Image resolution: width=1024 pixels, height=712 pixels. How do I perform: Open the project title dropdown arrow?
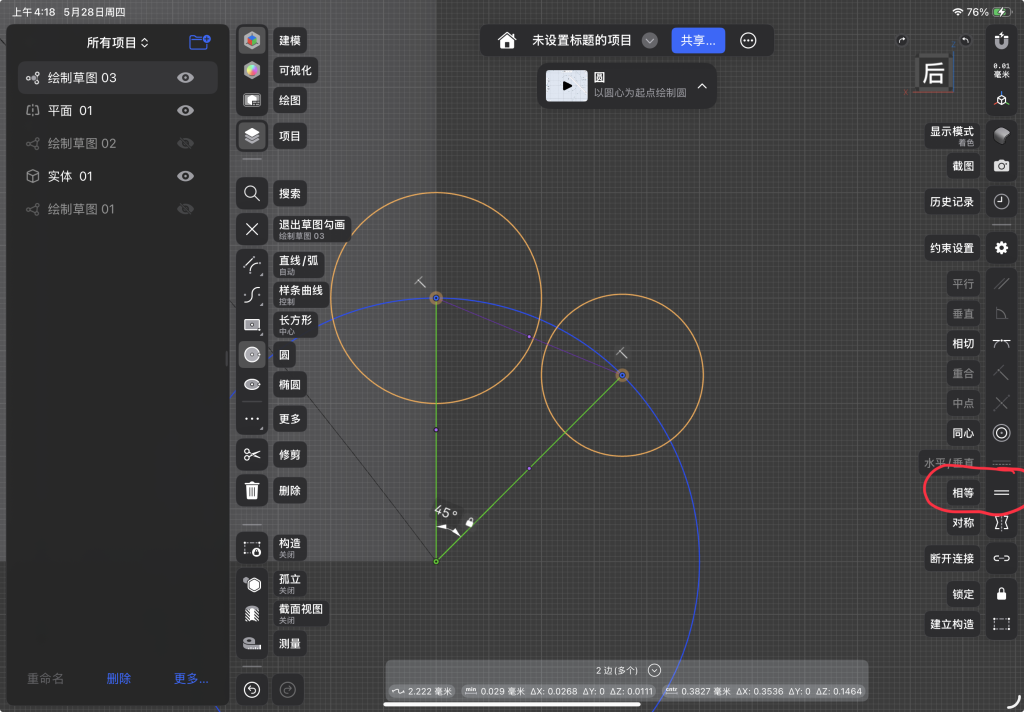tap(649, 40)
